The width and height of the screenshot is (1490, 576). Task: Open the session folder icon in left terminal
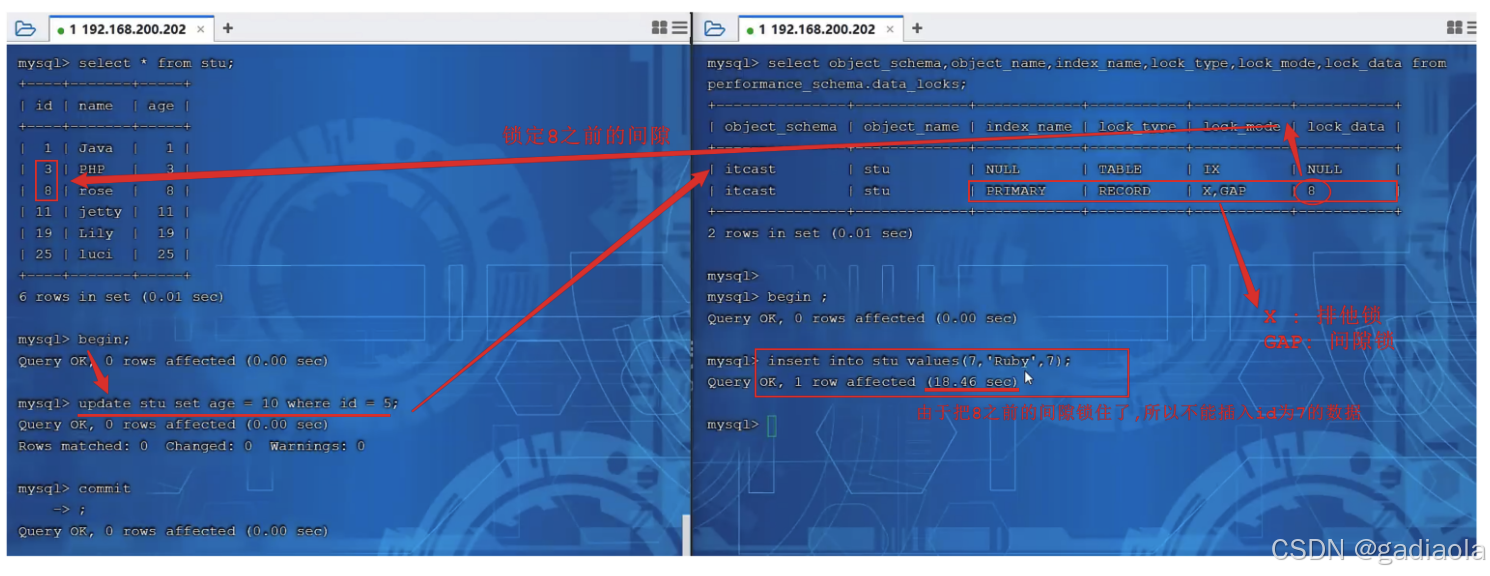click(25, 29)
